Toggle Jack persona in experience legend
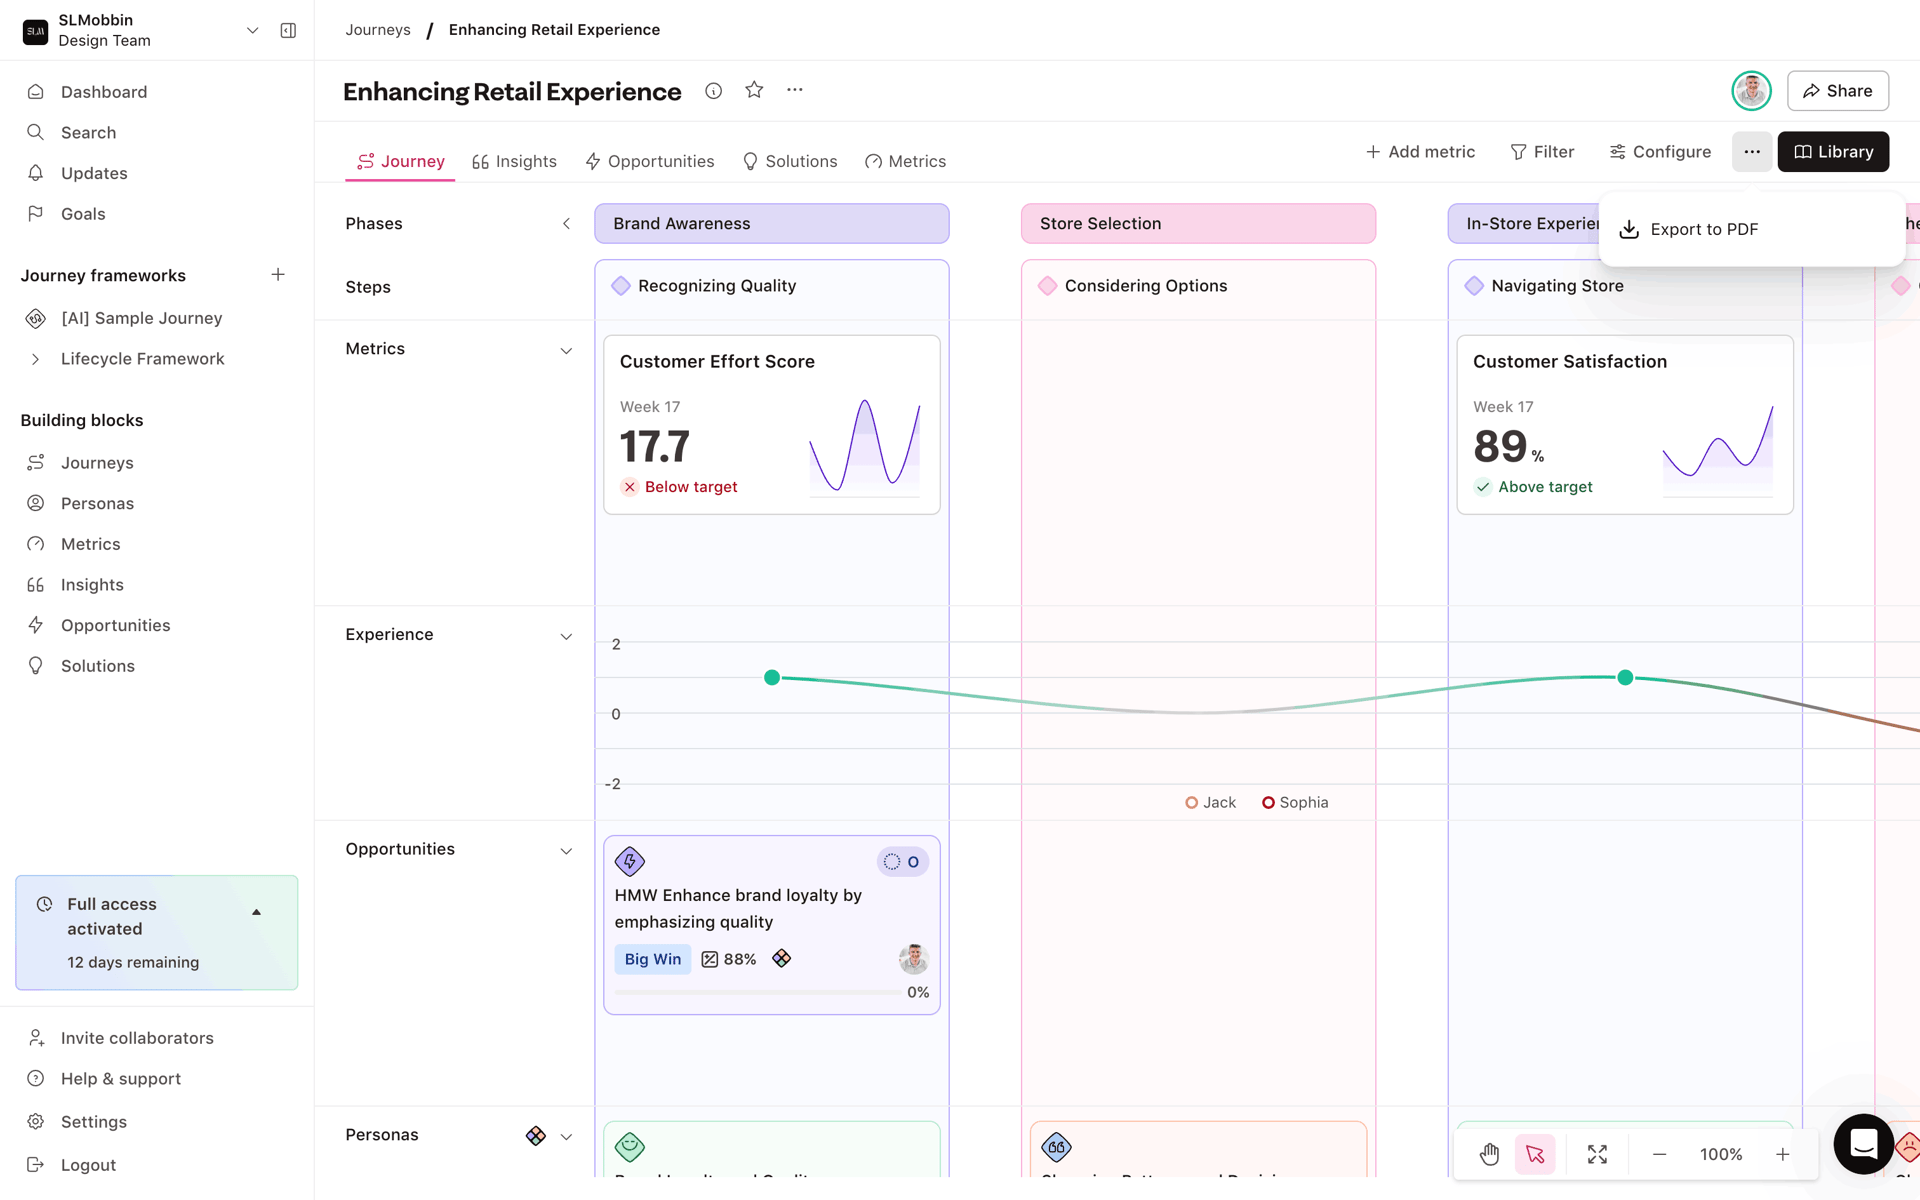 [x=1211, y=803]
